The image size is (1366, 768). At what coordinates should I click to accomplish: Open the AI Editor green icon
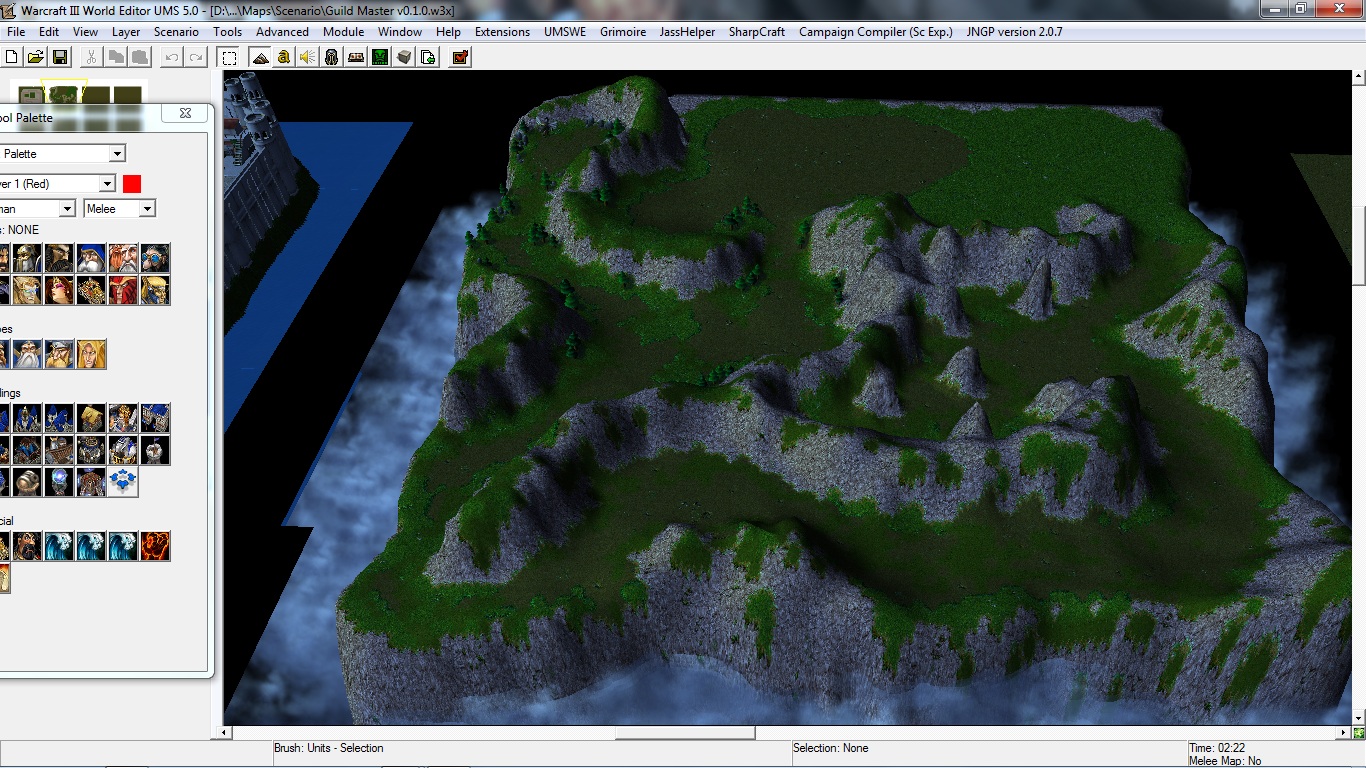tap(380, 57)
